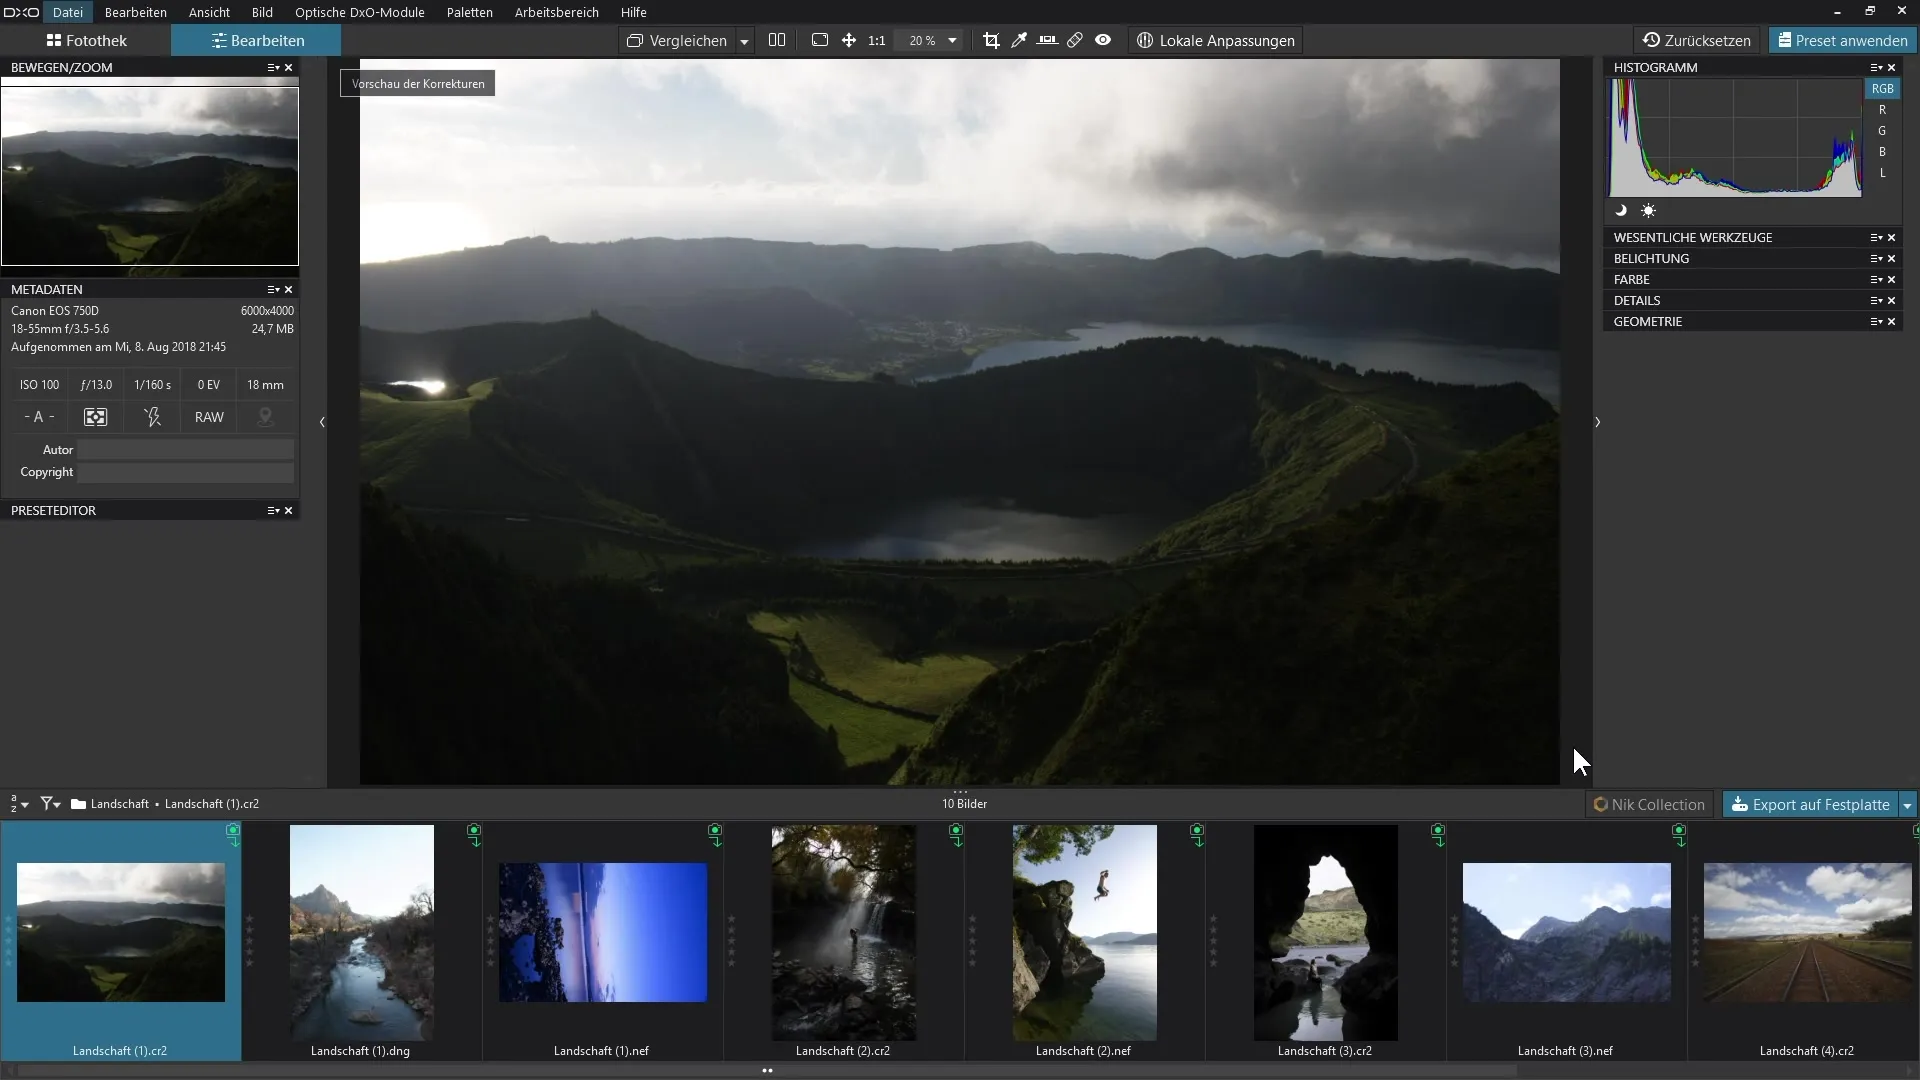Open the filter funnel dropdown

coord(50,804)
